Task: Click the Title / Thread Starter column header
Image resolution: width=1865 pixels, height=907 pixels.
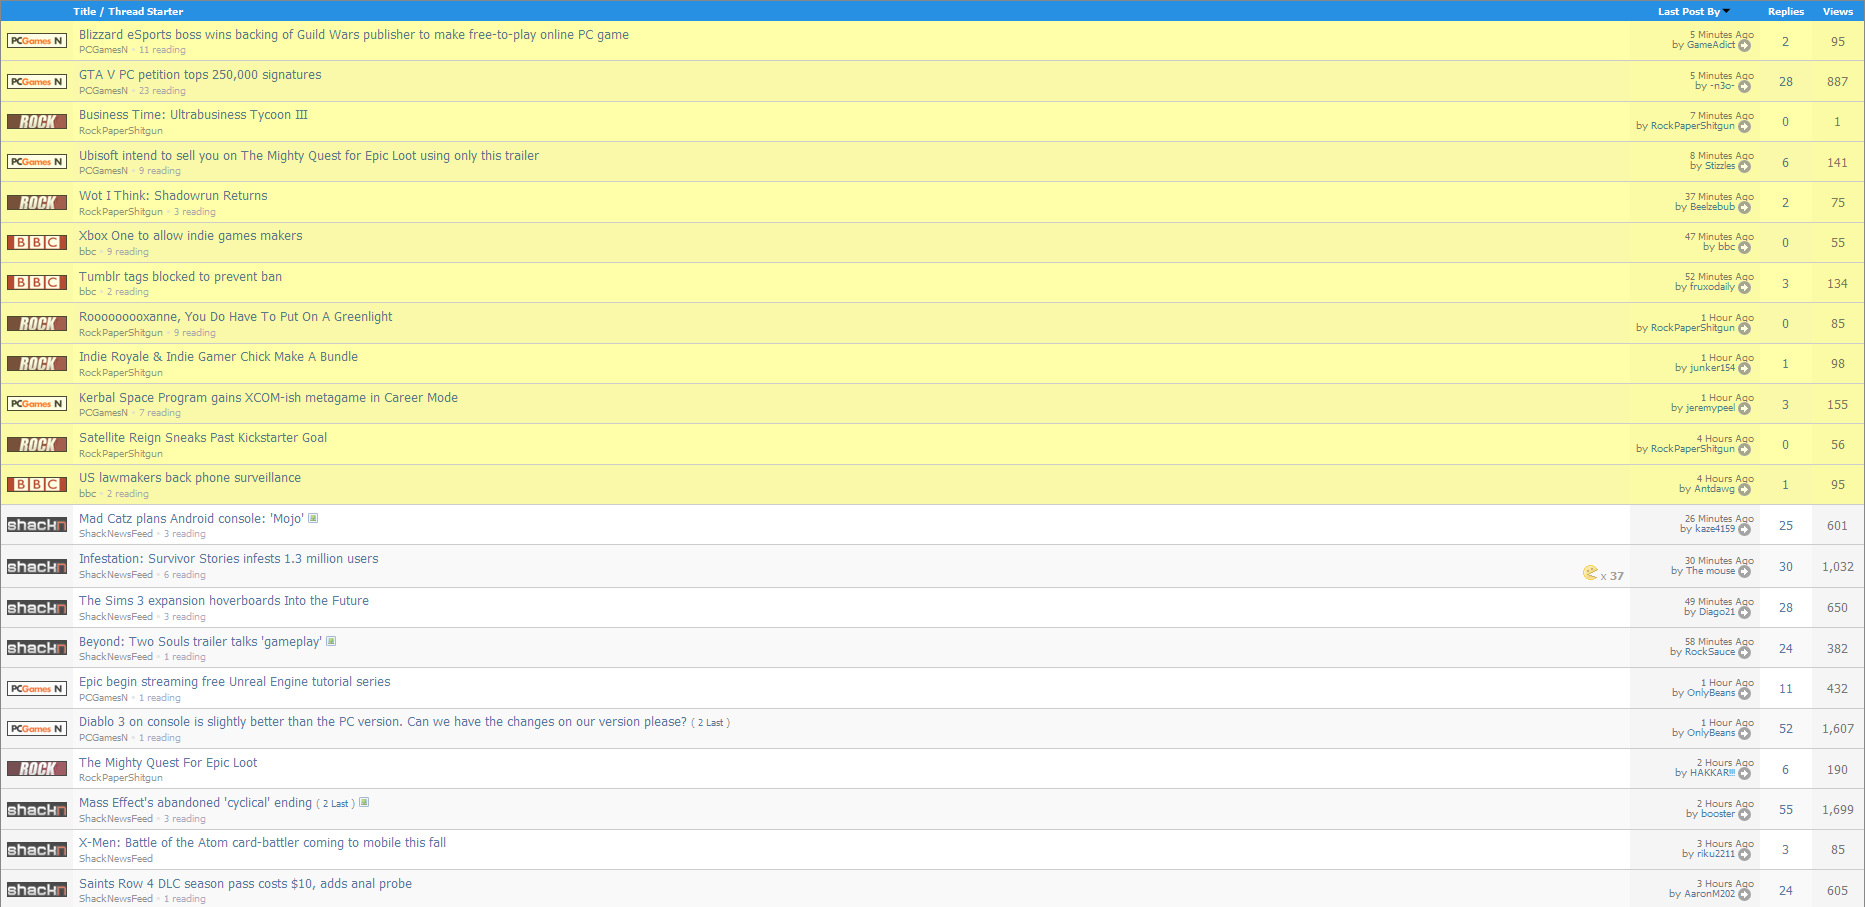Action: coord(127,11)
